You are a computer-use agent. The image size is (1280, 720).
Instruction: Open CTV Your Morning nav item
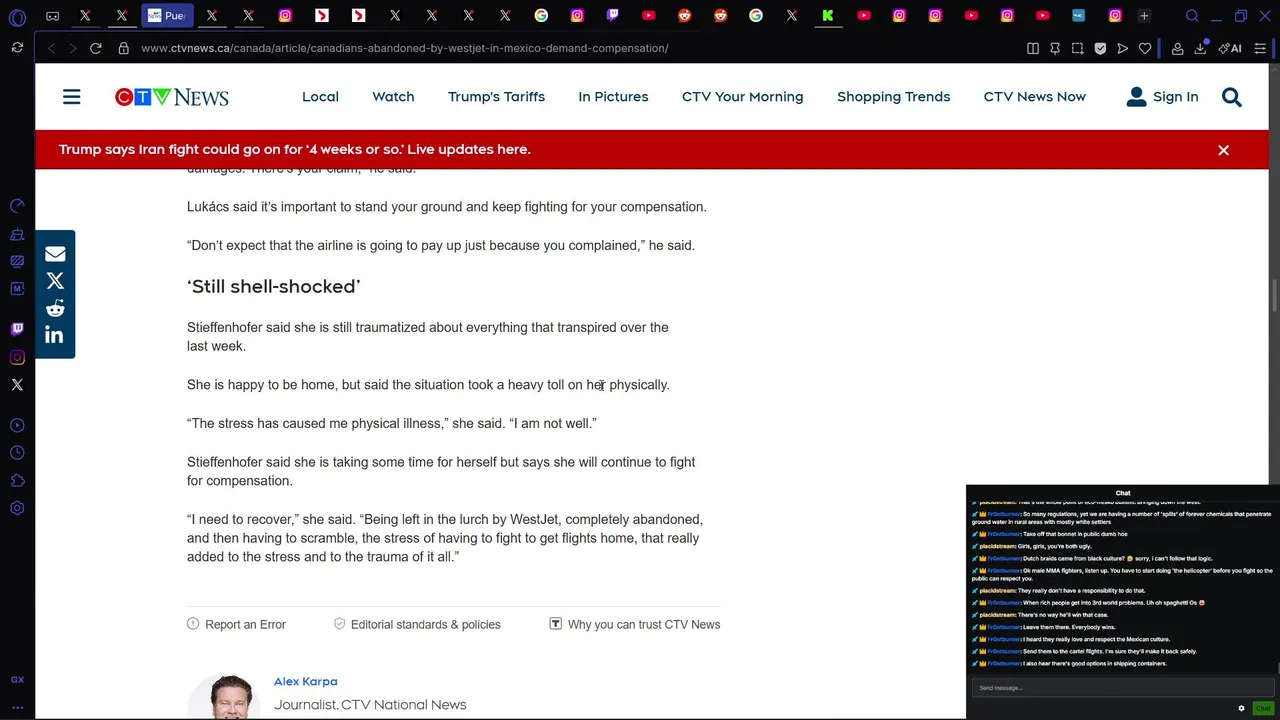pyautogui.click(x=742, y=97)
